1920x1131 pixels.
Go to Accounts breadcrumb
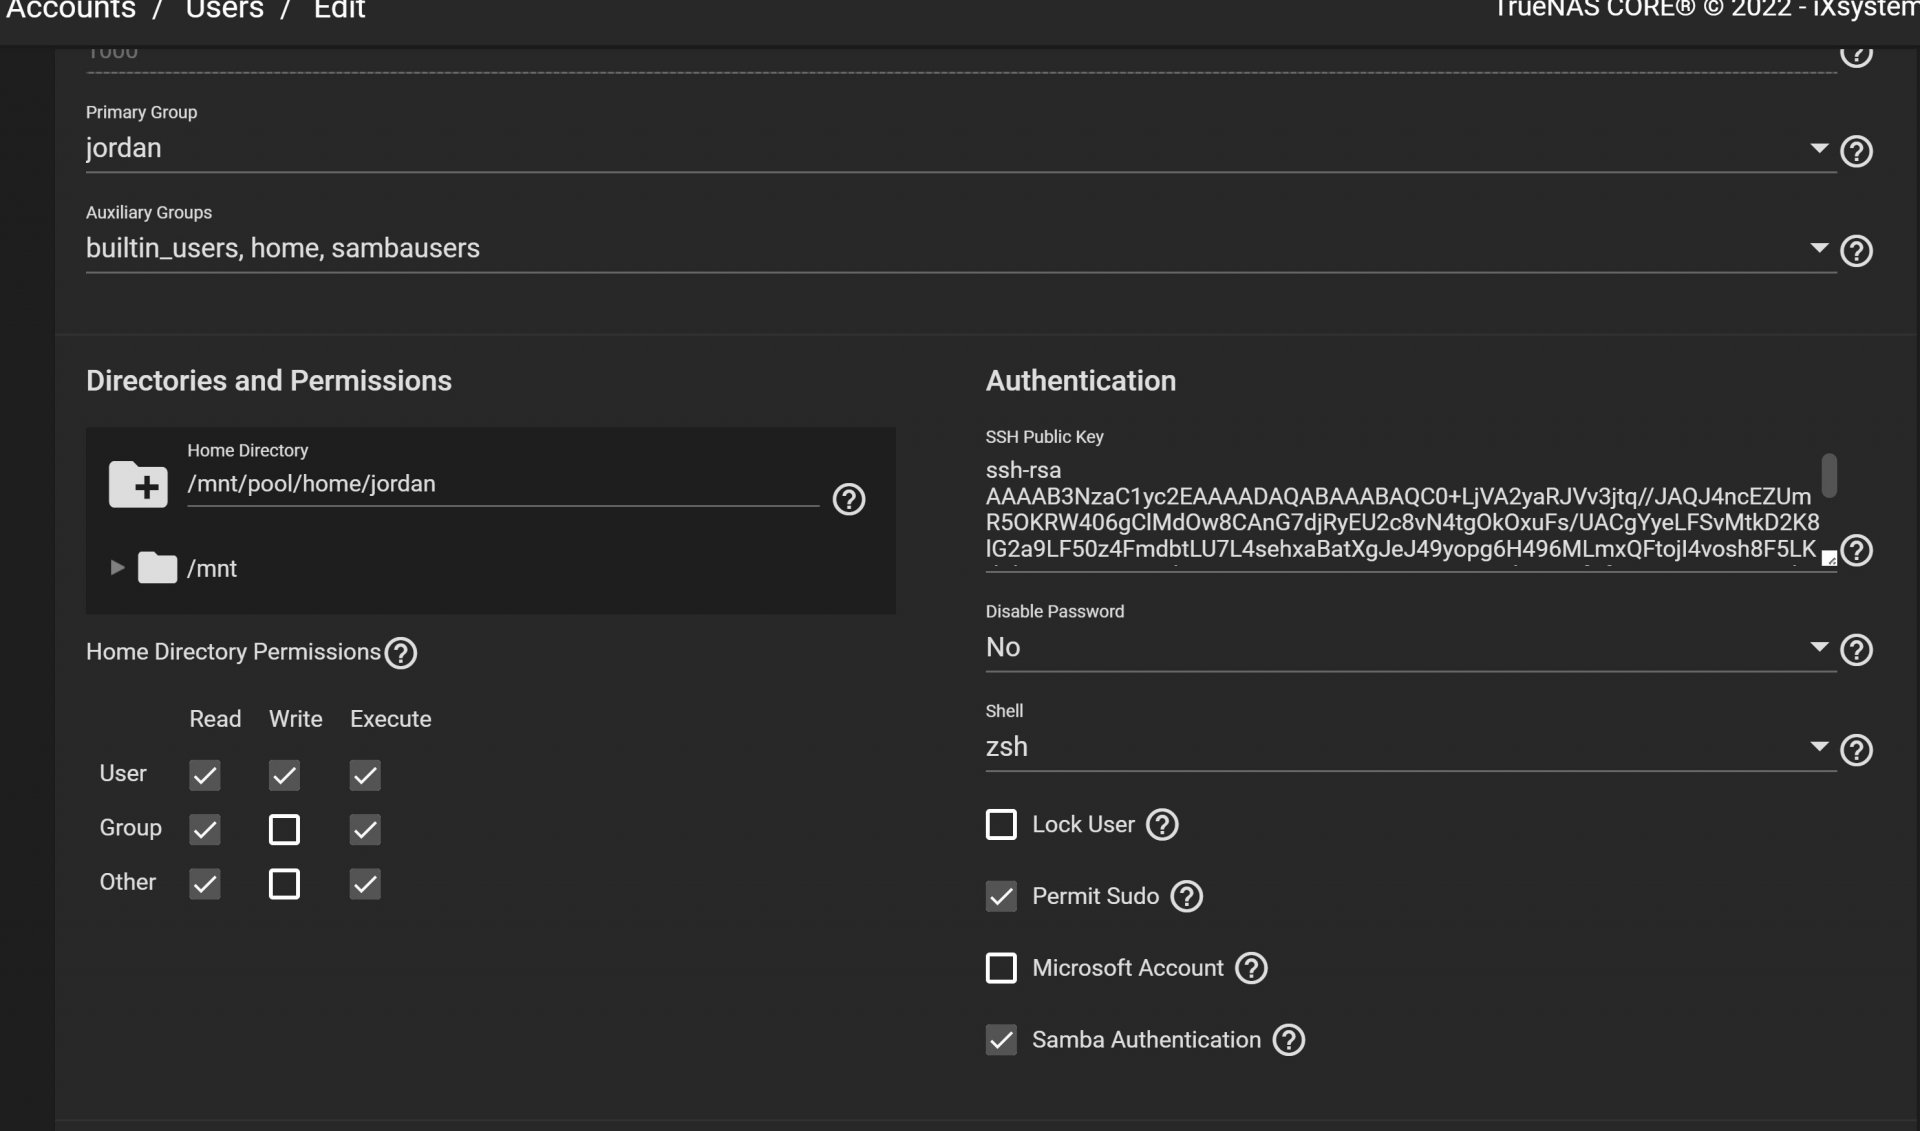[71, 10]
